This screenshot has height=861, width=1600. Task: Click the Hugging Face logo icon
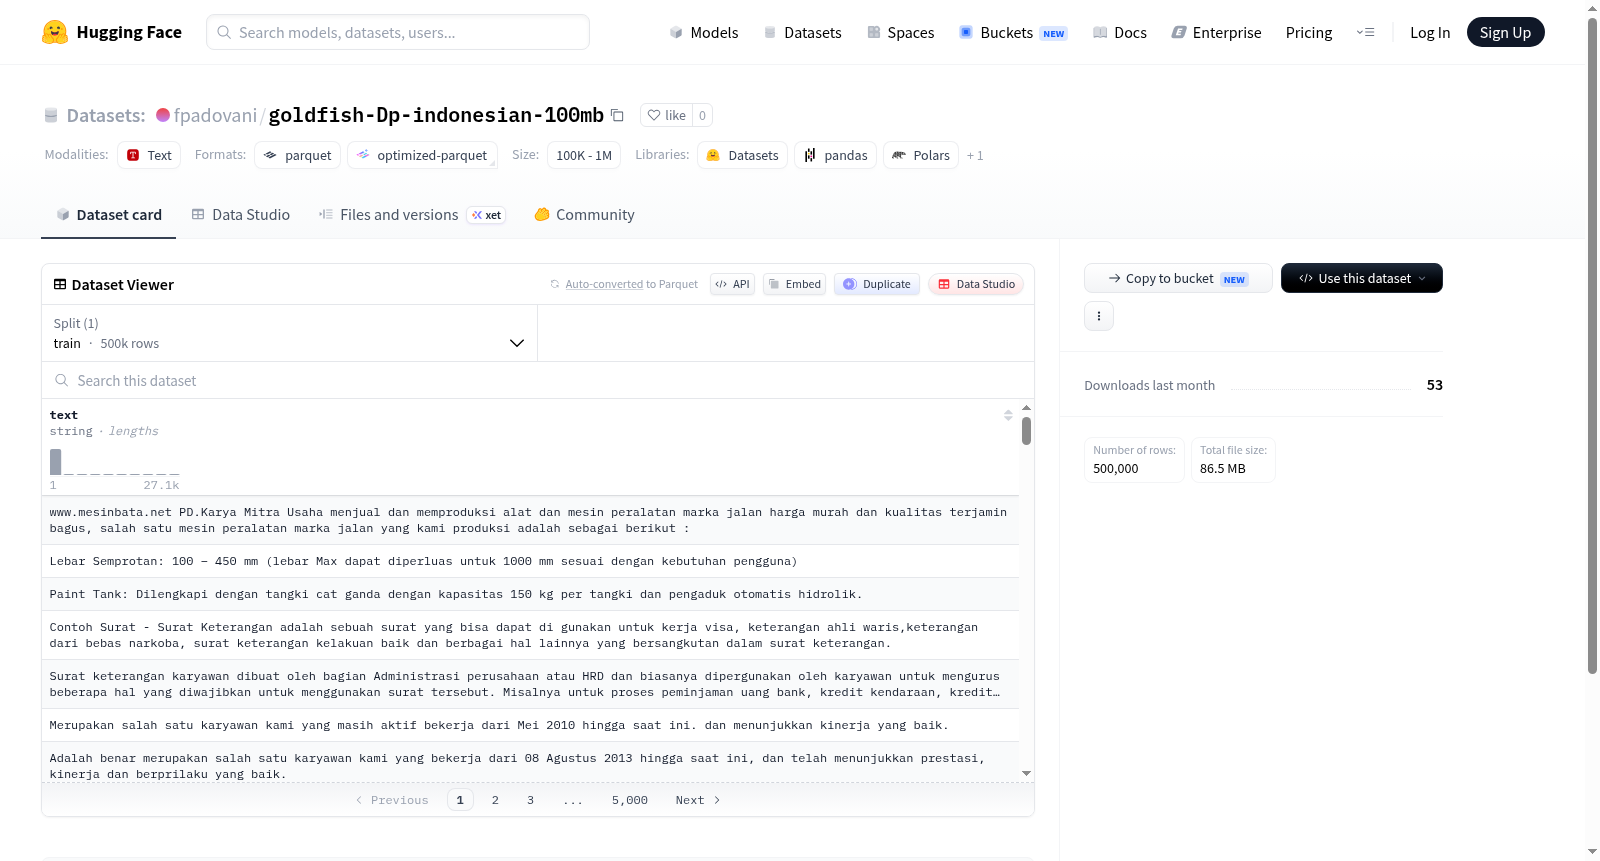(55, 32)
